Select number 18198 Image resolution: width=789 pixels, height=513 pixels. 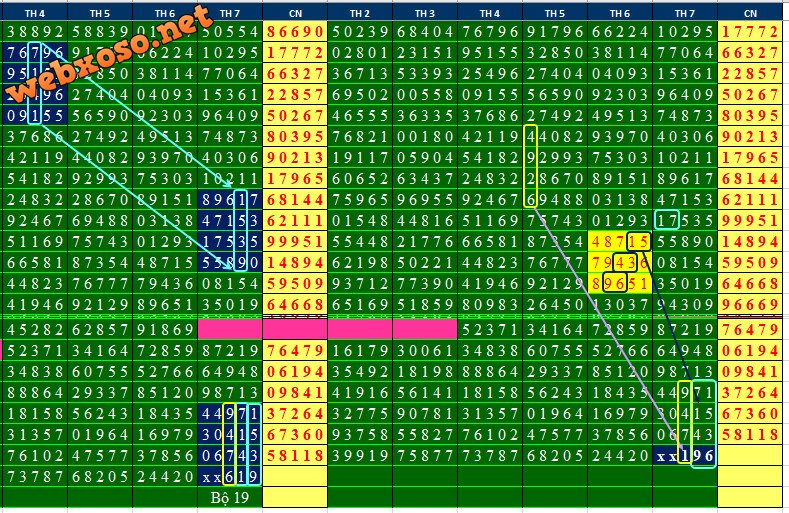pos(425,372)
